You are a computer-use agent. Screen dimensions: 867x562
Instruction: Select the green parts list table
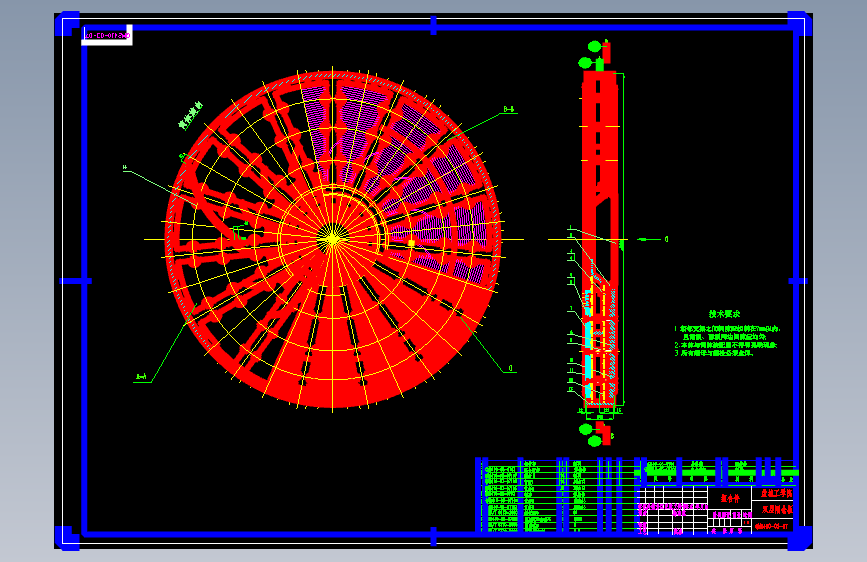tap(558, 495)
